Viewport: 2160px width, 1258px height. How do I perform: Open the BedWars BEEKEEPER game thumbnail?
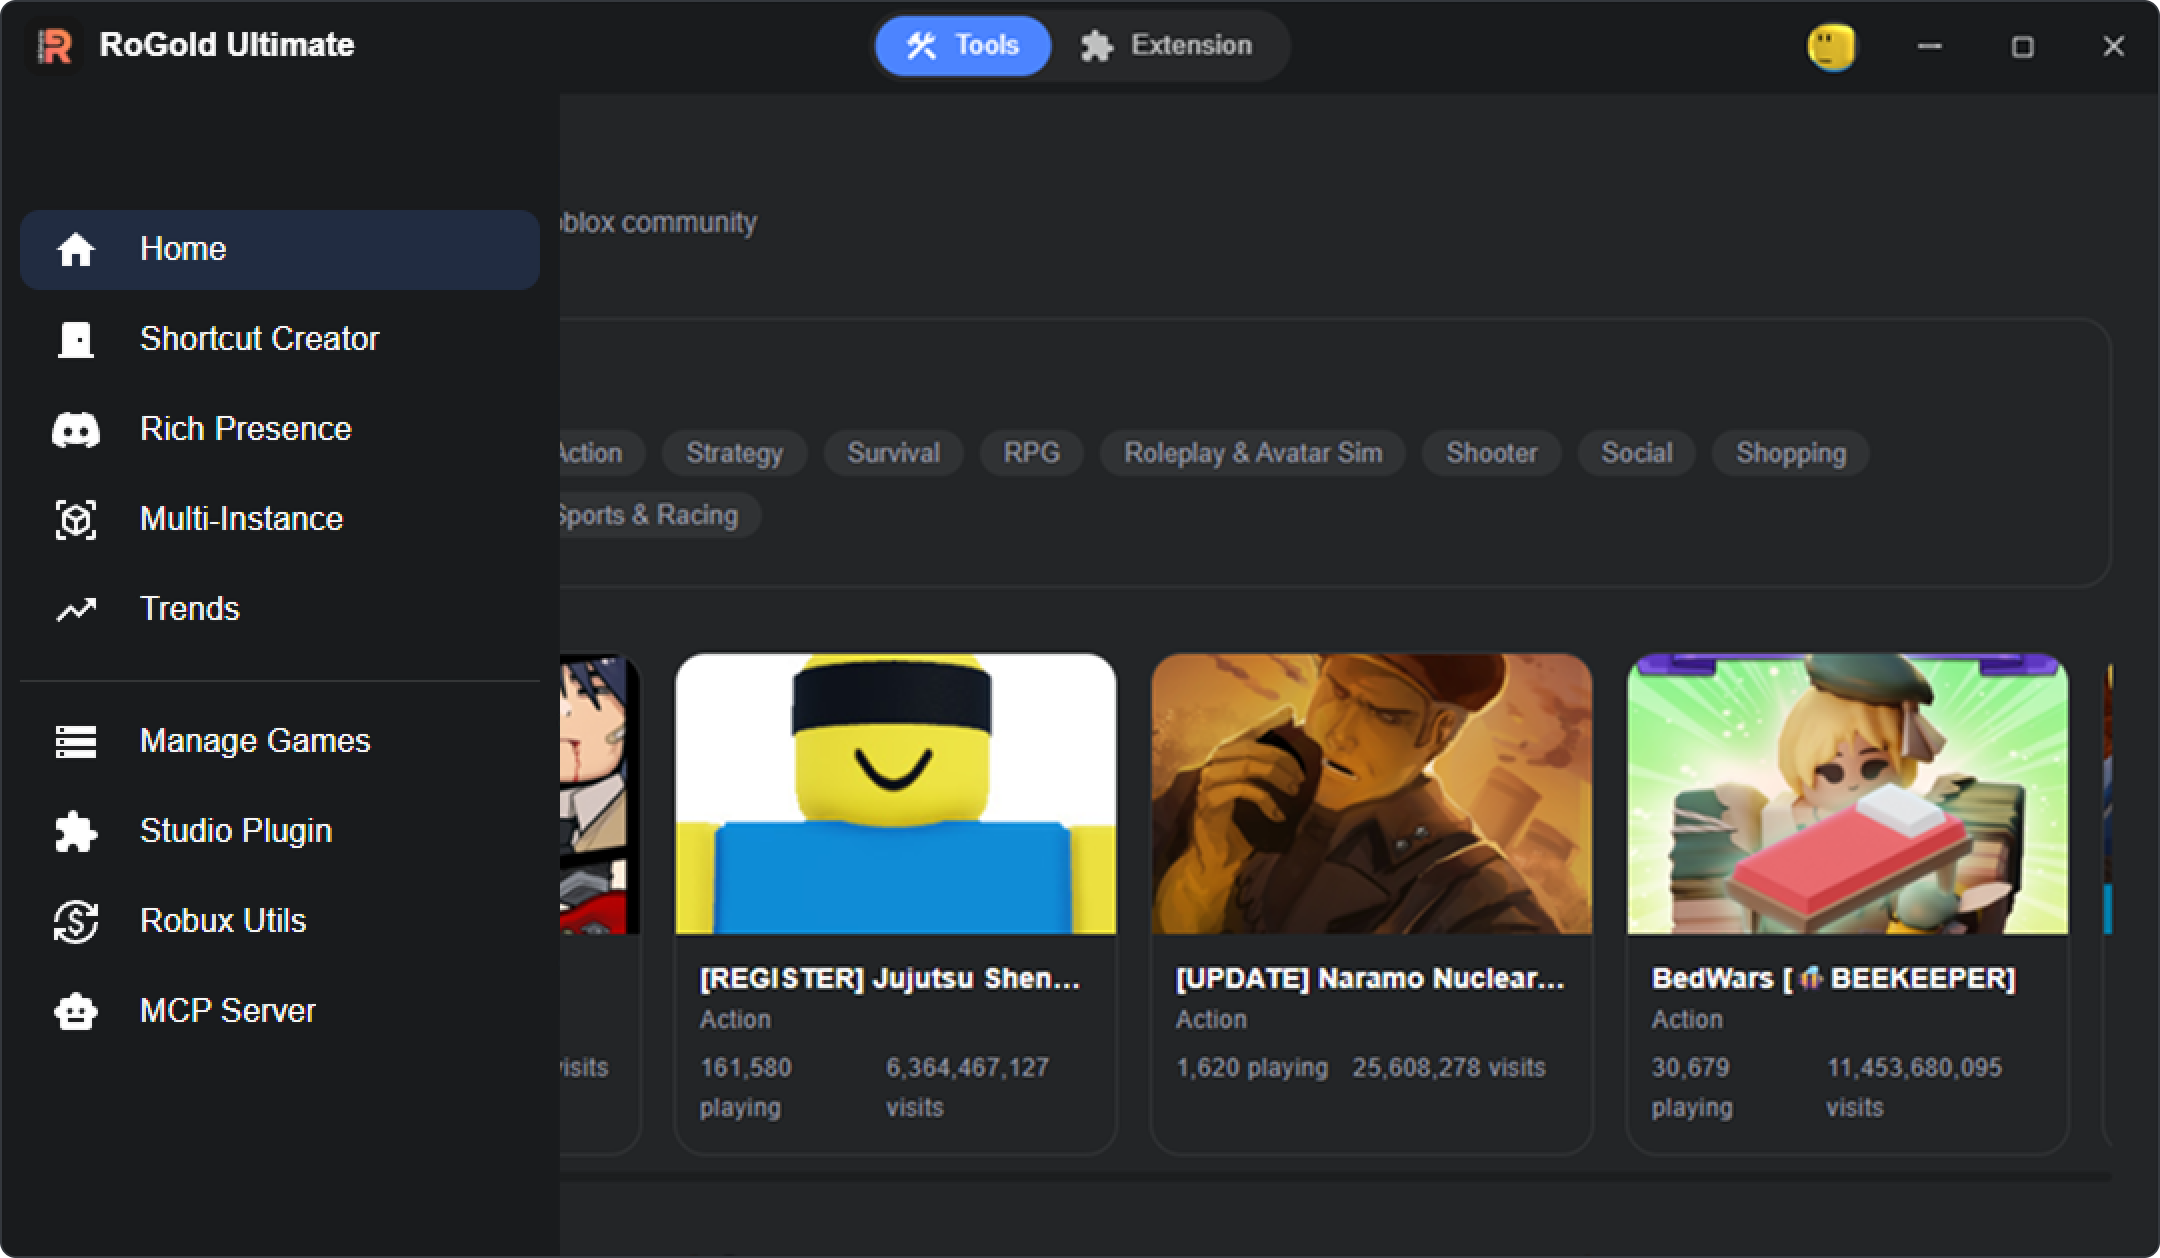pyautogui.click(x=1848, y=794)
